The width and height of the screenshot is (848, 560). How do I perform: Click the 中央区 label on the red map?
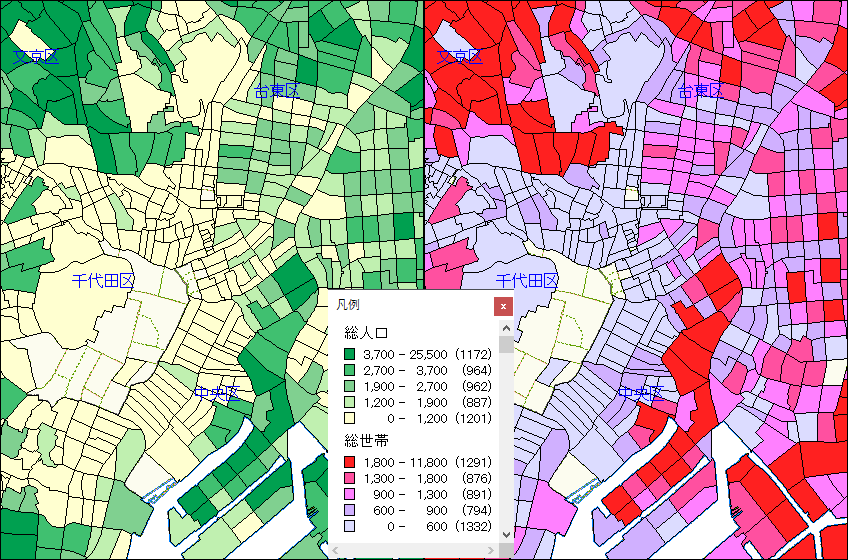tap(640, 393)
